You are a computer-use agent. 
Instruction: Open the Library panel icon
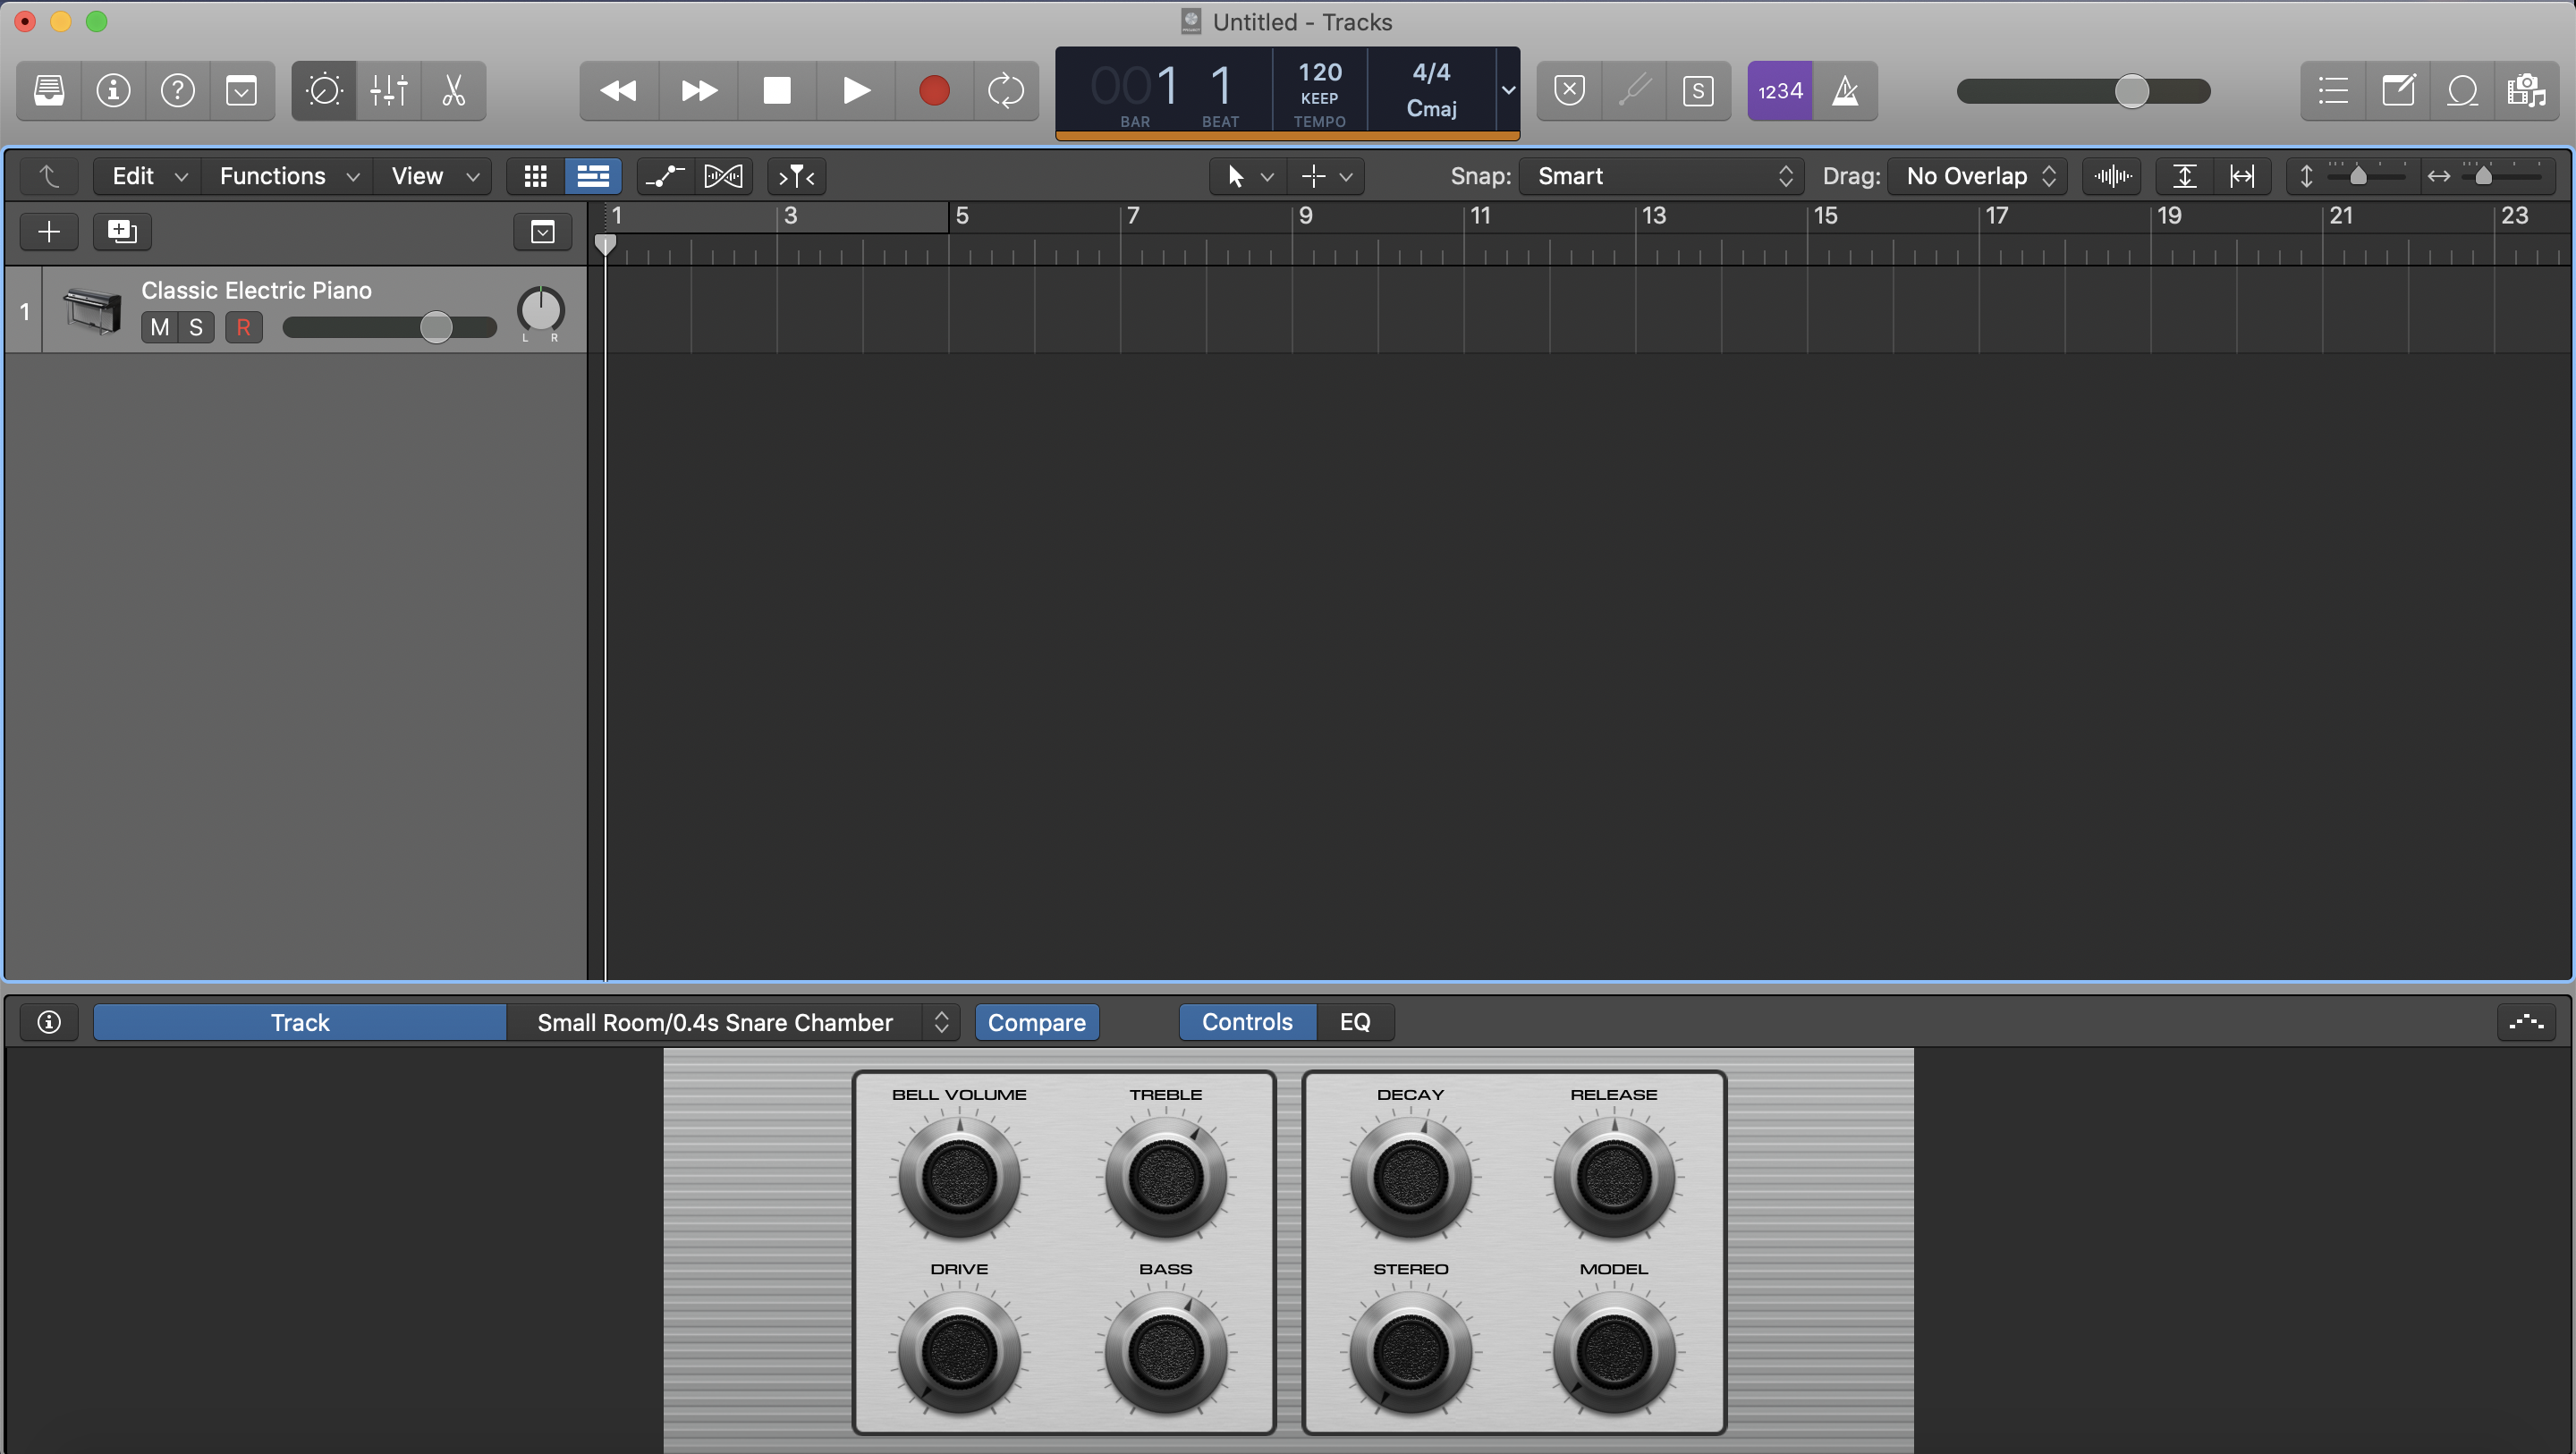tap(49, 91)
